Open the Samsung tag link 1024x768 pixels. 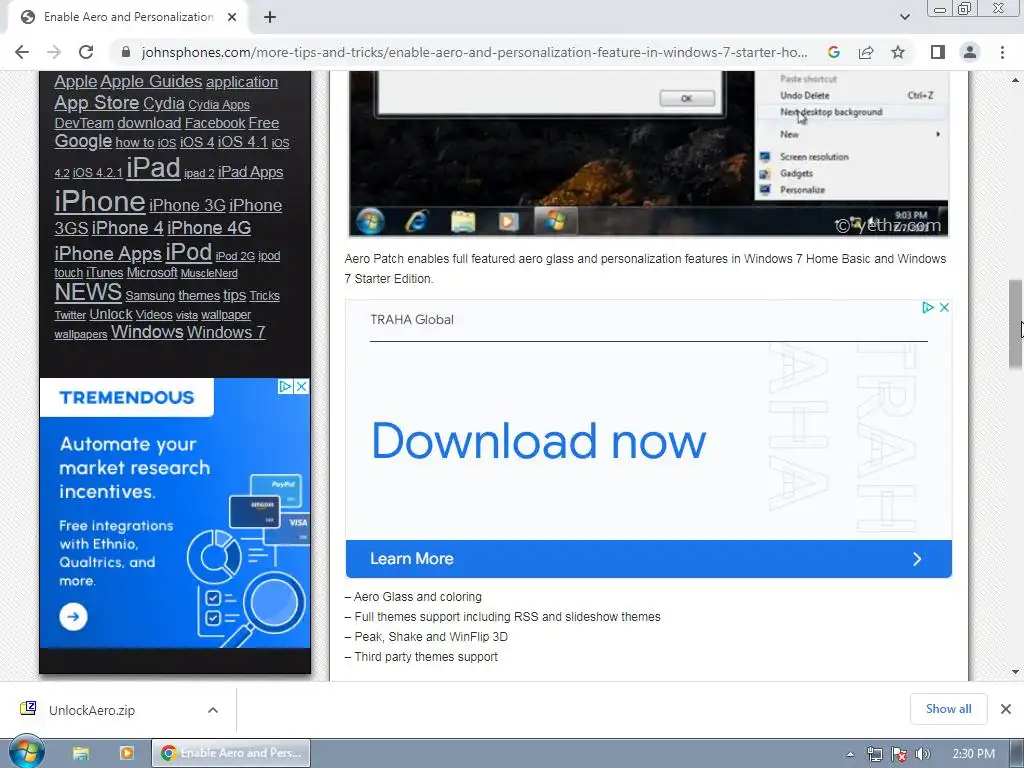(x=150, y=296)
